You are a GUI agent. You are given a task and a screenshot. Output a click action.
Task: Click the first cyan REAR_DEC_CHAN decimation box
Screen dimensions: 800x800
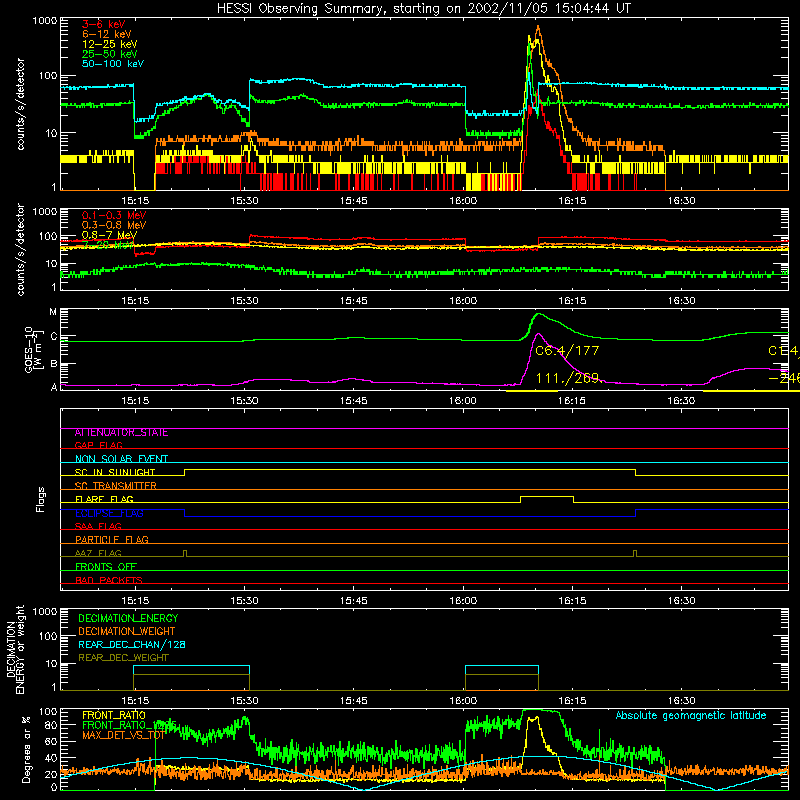coord(191,670)
